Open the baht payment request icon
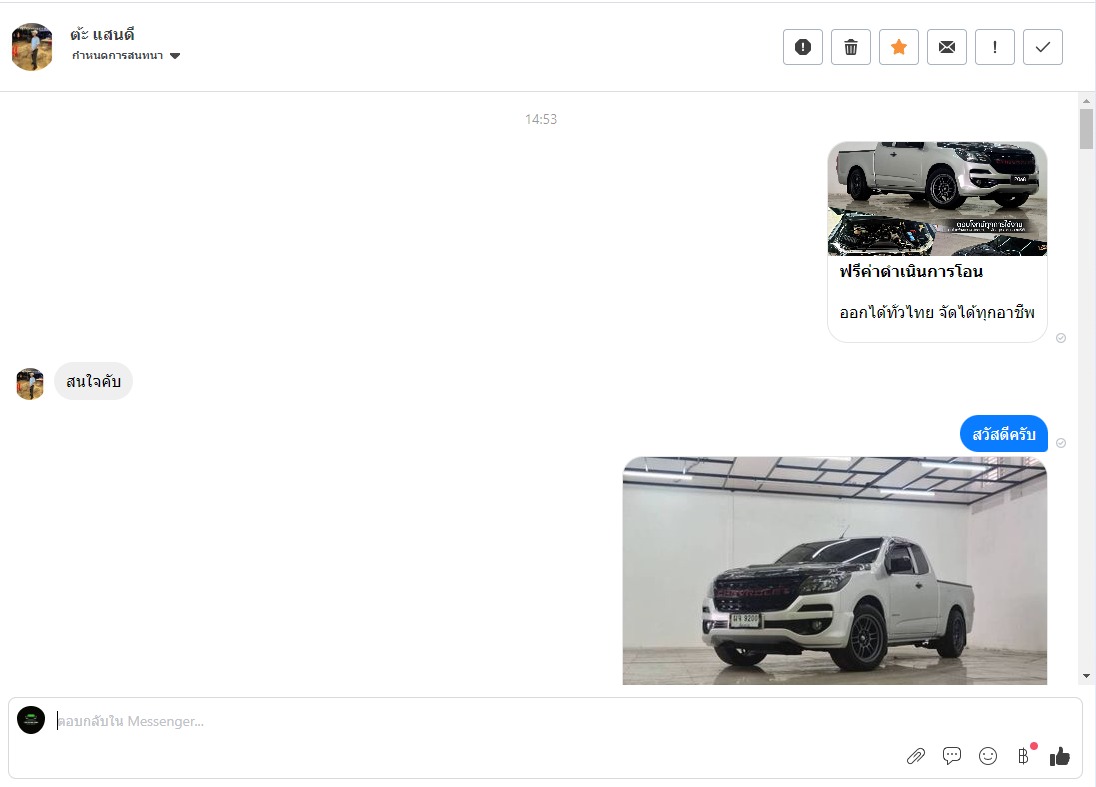 [x=1023, y=756]
